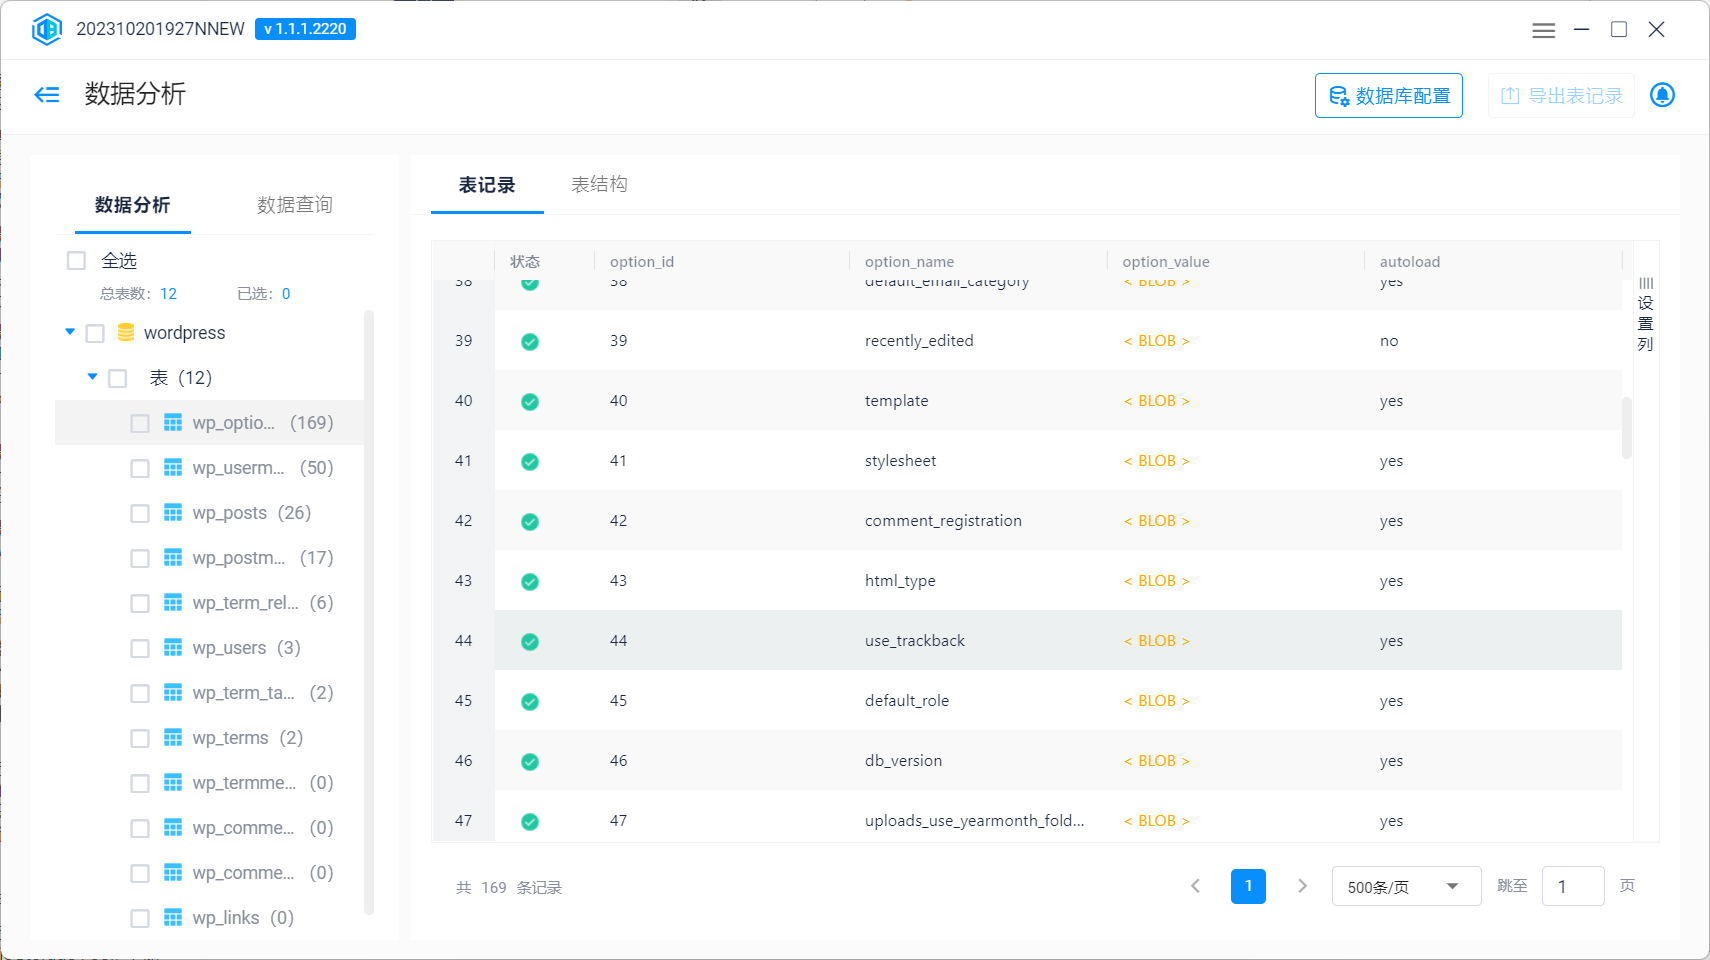Click the wp_posts table icon
Screen dimensions: 1710x960
coord(173,513)
